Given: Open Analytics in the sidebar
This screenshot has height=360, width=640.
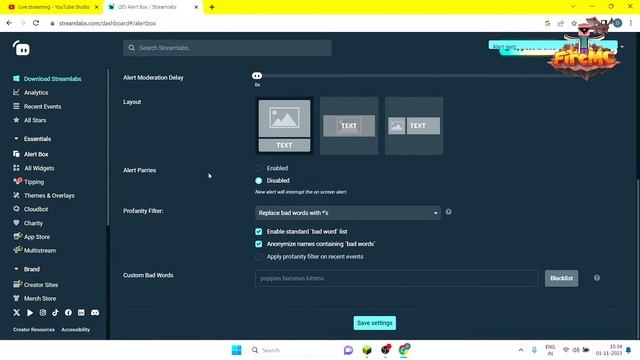Looking at the screenshot, I should point(36,93).
